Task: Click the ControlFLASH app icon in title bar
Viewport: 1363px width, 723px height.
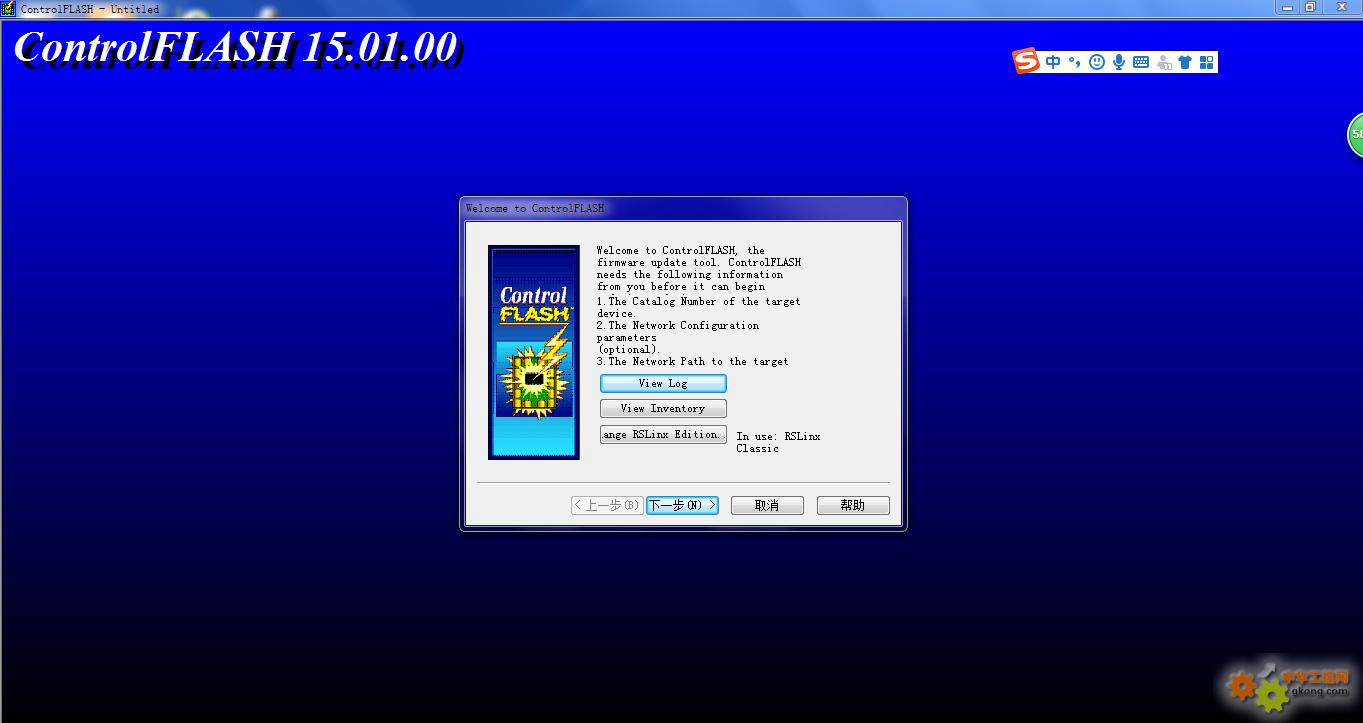Action: 8,8
